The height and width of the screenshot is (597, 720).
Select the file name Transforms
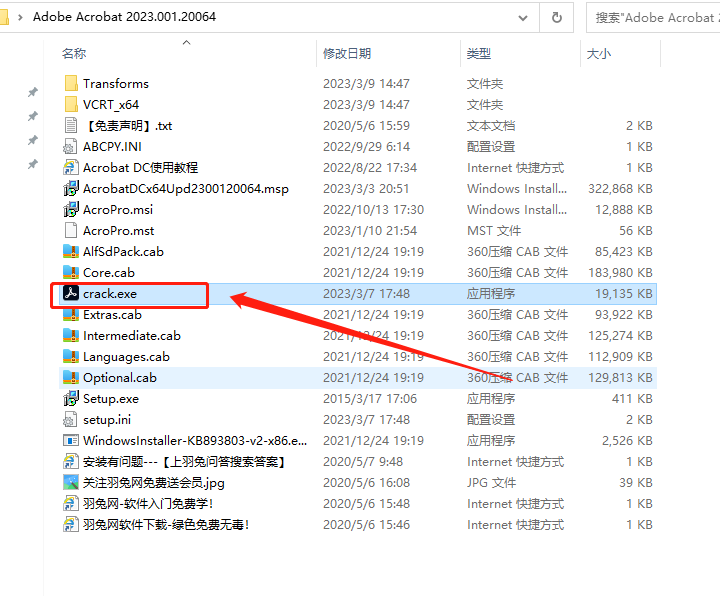pyautogui.click(x=116, y=84)
